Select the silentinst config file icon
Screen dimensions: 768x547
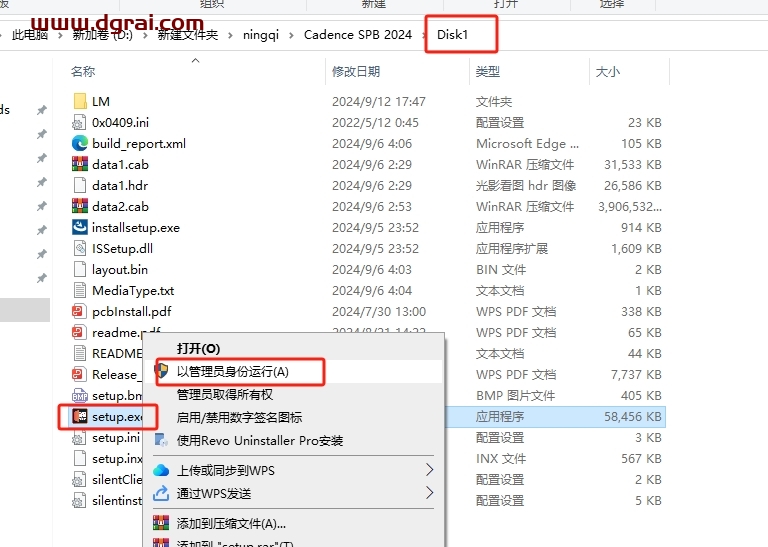point(80,500)
